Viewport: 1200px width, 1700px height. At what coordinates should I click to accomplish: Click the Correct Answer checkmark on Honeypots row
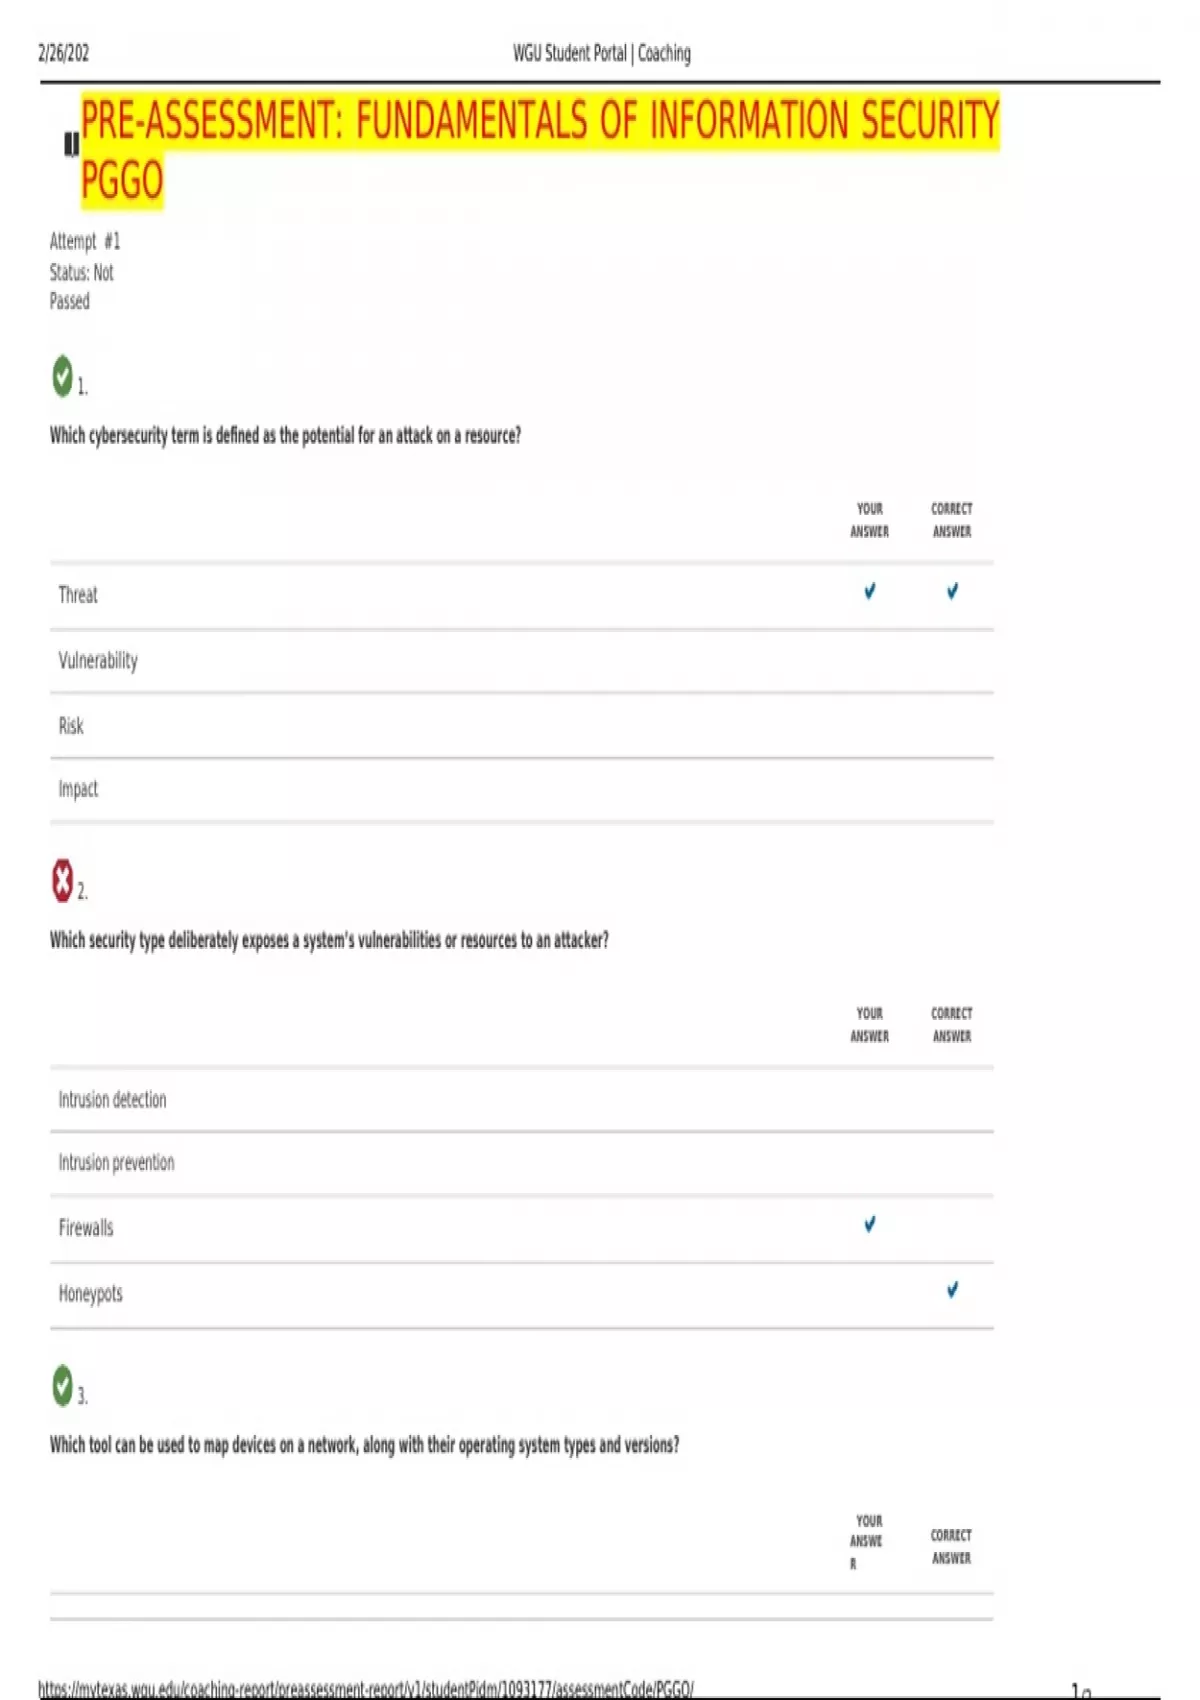pyautogui.click(x=952, y=1290)
